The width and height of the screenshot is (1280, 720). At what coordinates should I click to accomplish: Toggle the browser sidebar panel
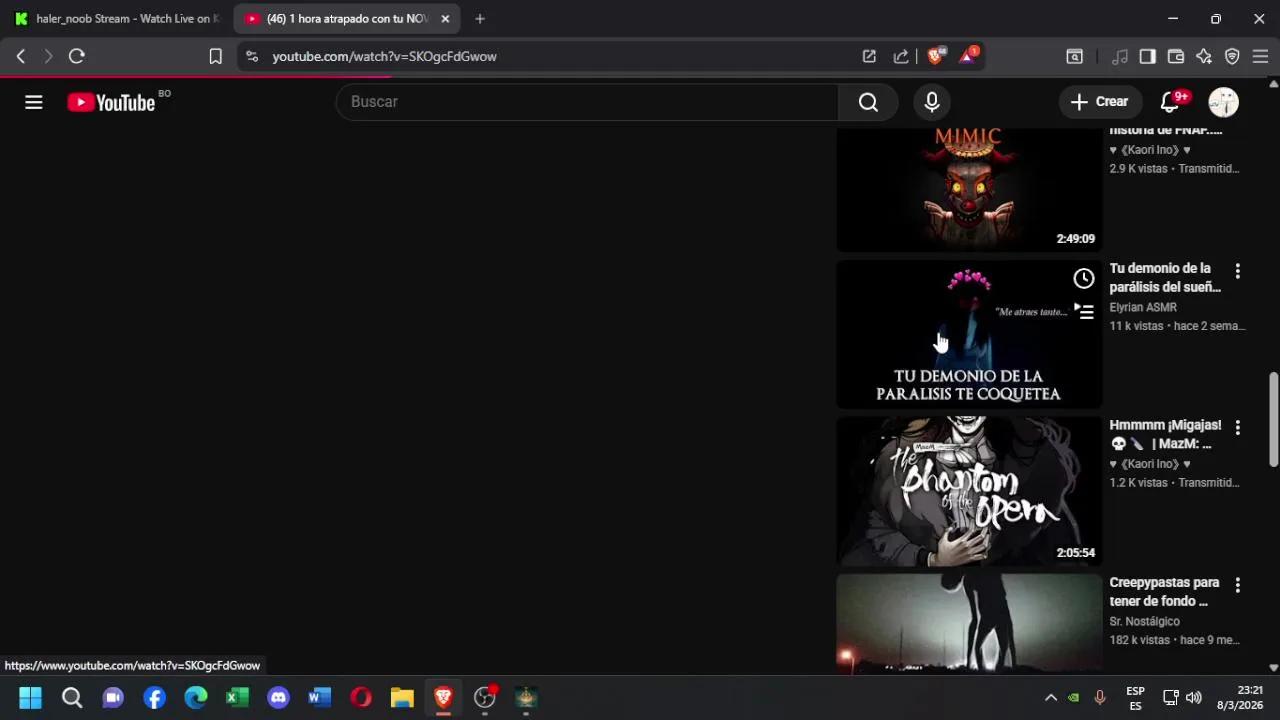click(x=1147, y=56)
